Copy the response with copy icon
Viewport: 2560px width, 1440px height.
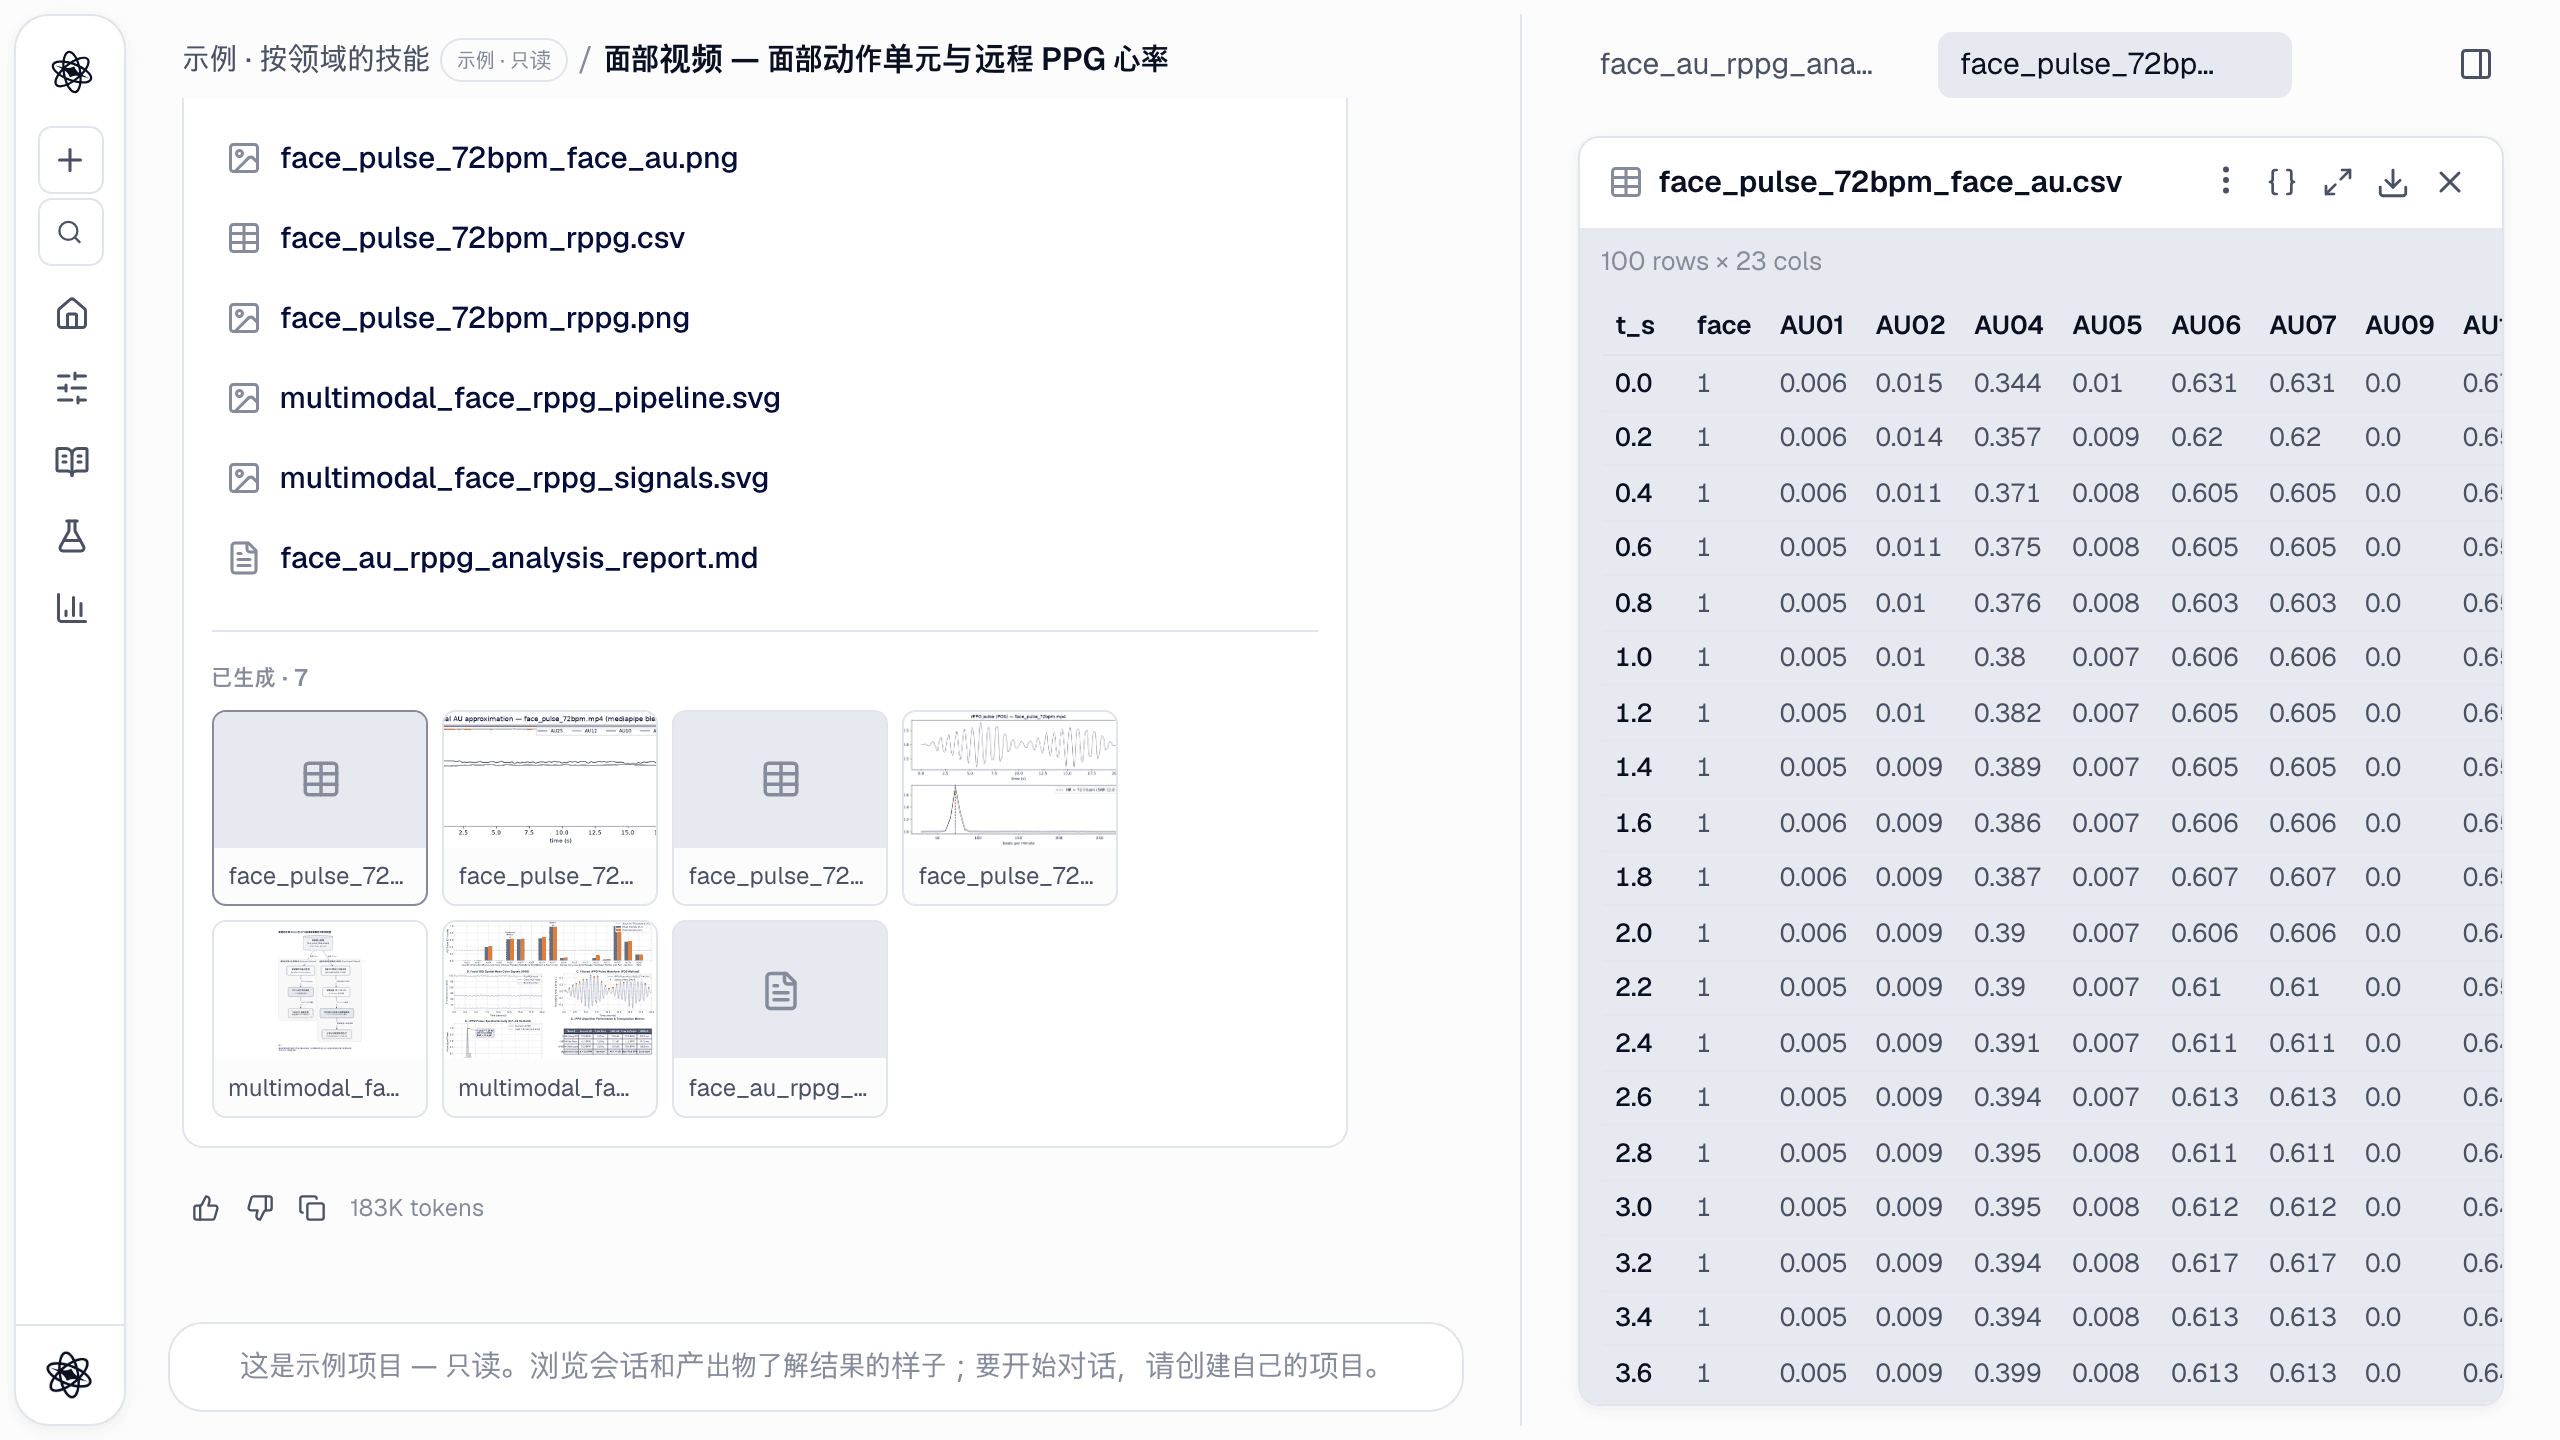click(x=312, y=1208)
